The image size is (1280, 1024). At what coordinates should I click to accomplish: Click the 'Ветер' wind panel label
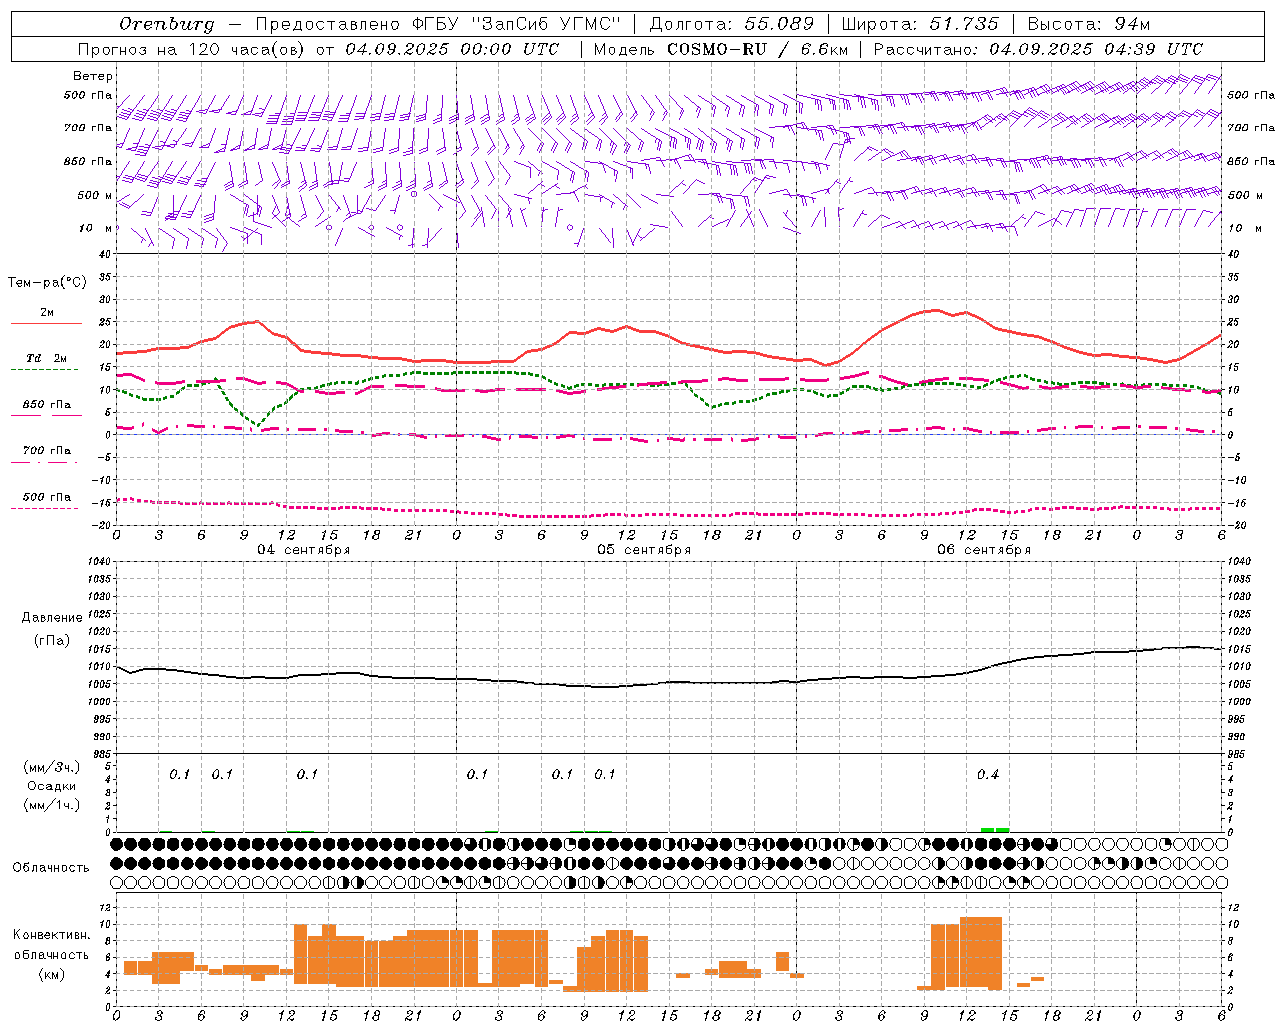[x=93, y=76]
